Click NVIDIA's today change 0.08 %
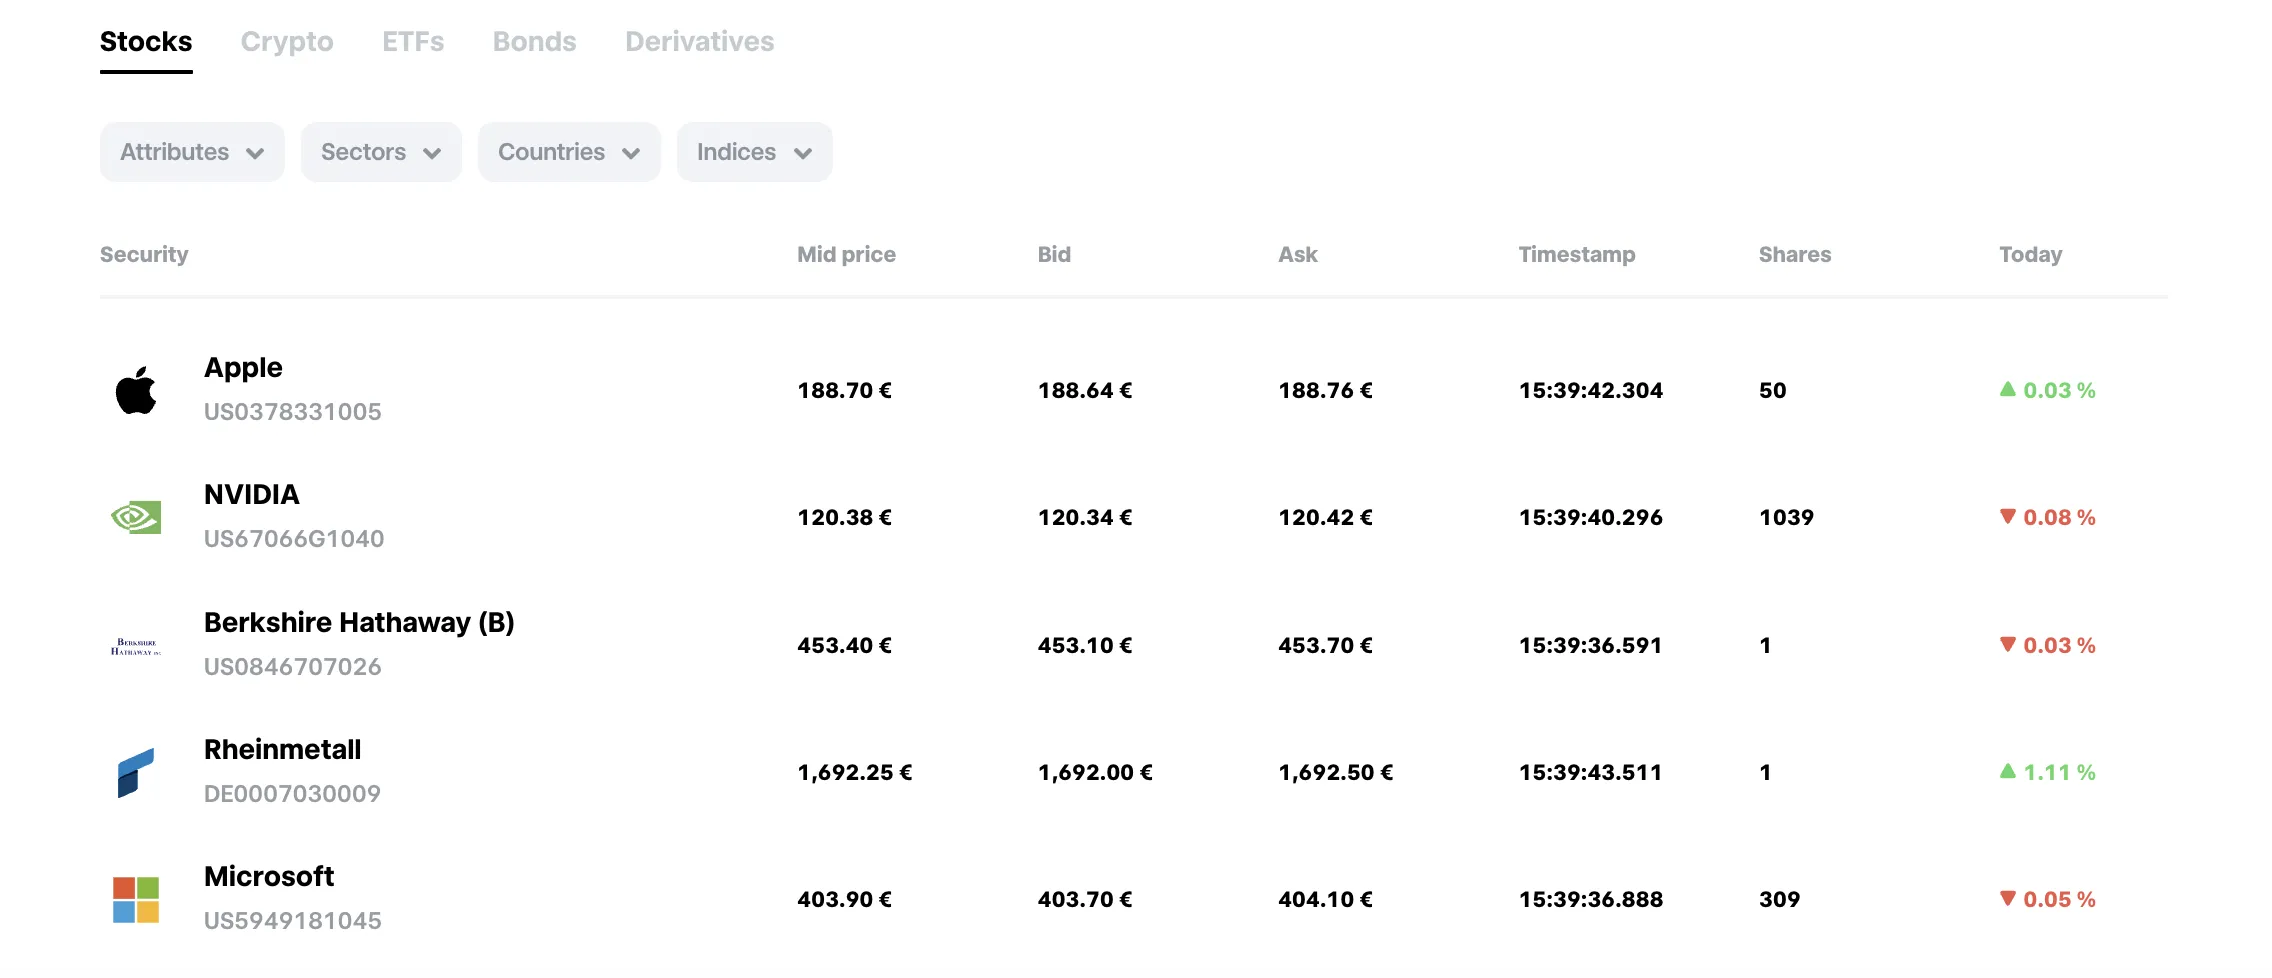Screen dimensions: 2272x978 (2059, 518)
